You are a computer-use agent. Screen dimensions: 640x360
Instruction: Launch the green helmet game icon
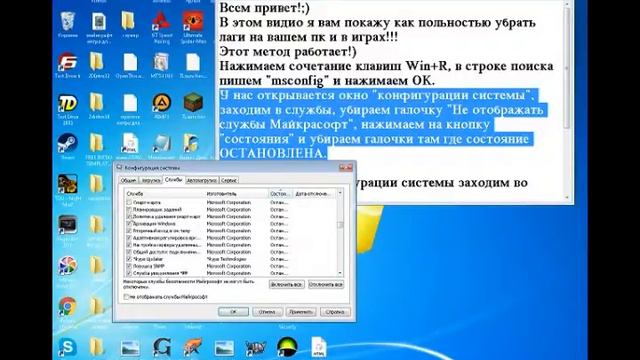tap(287, 347)
